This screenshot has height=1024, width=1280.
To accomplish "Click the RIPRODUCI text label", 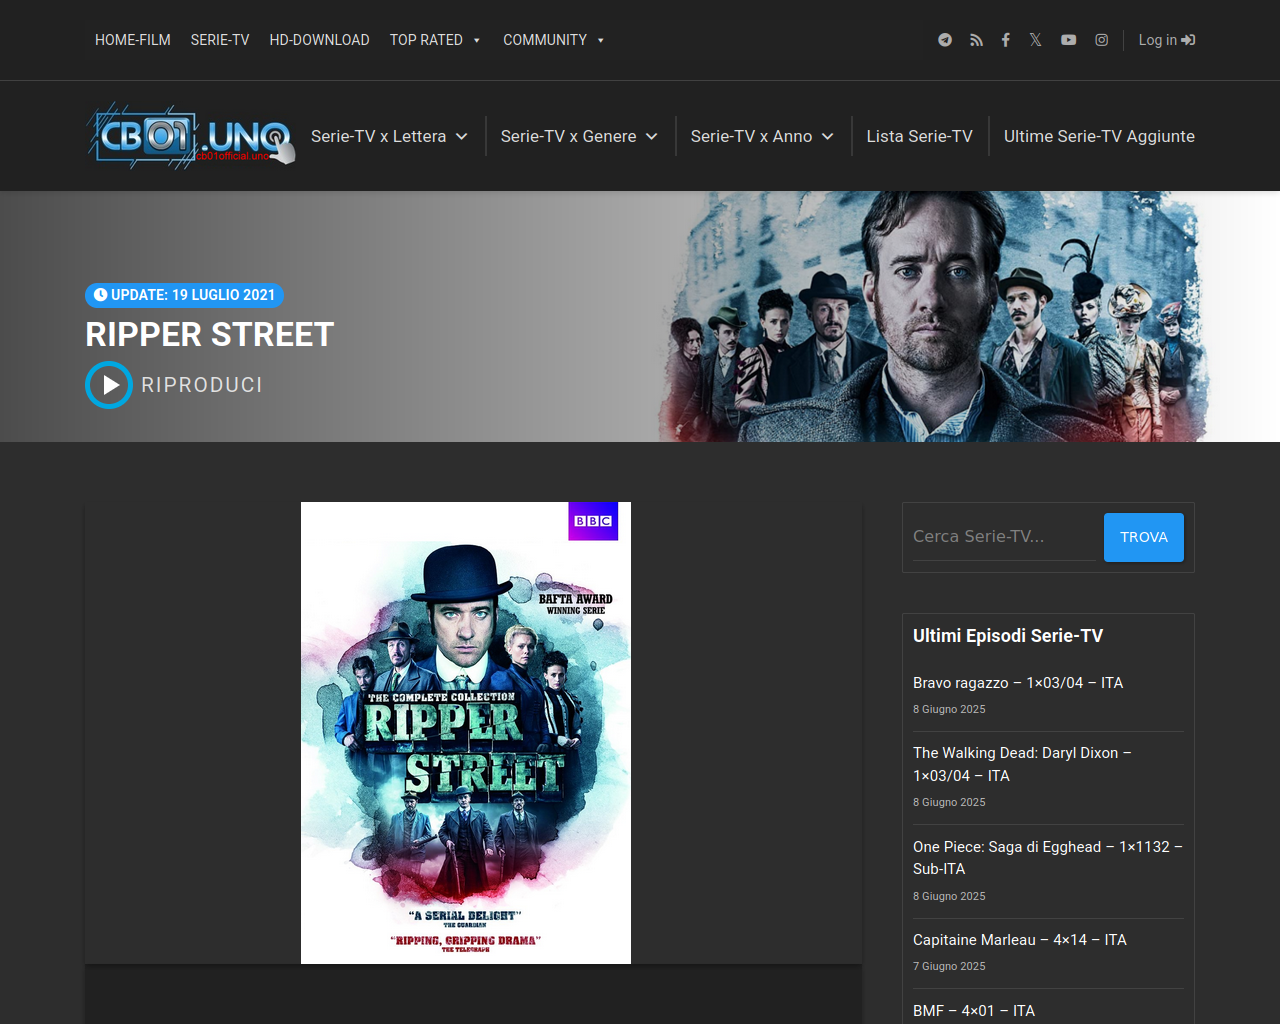I will coord(202,385).
